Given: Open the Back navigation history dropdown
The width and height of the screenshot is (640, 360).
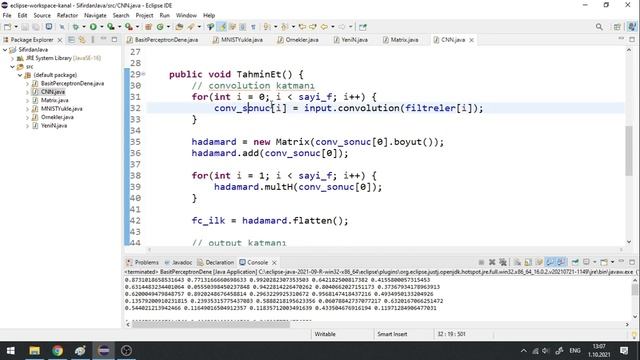Looking at the screenshot, I should [x=333, y=27].
